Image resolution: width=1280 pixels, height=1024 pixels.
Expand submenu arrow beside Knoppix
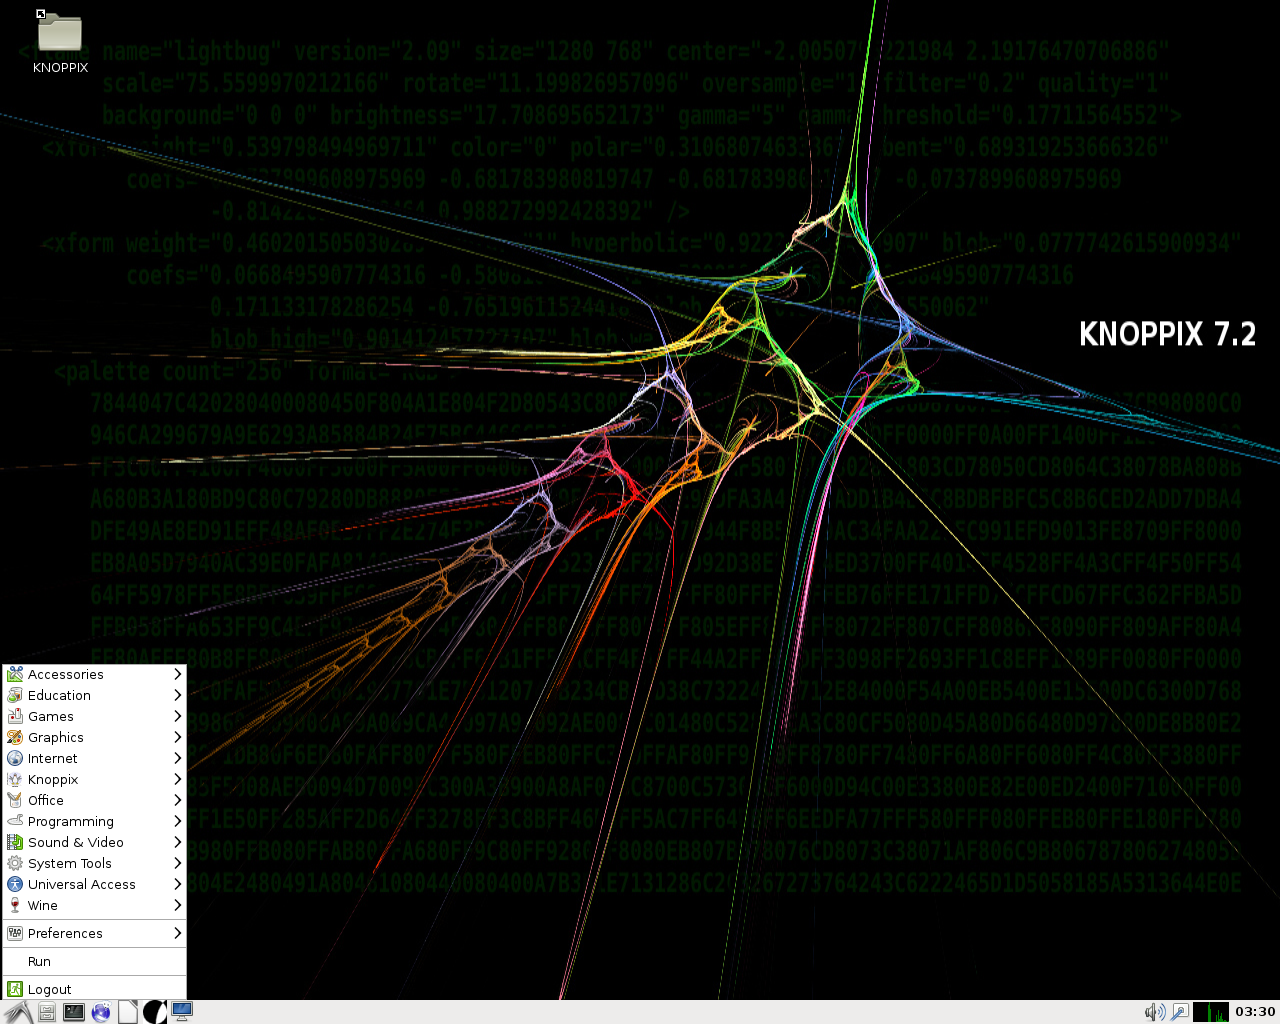coord(177,779)
